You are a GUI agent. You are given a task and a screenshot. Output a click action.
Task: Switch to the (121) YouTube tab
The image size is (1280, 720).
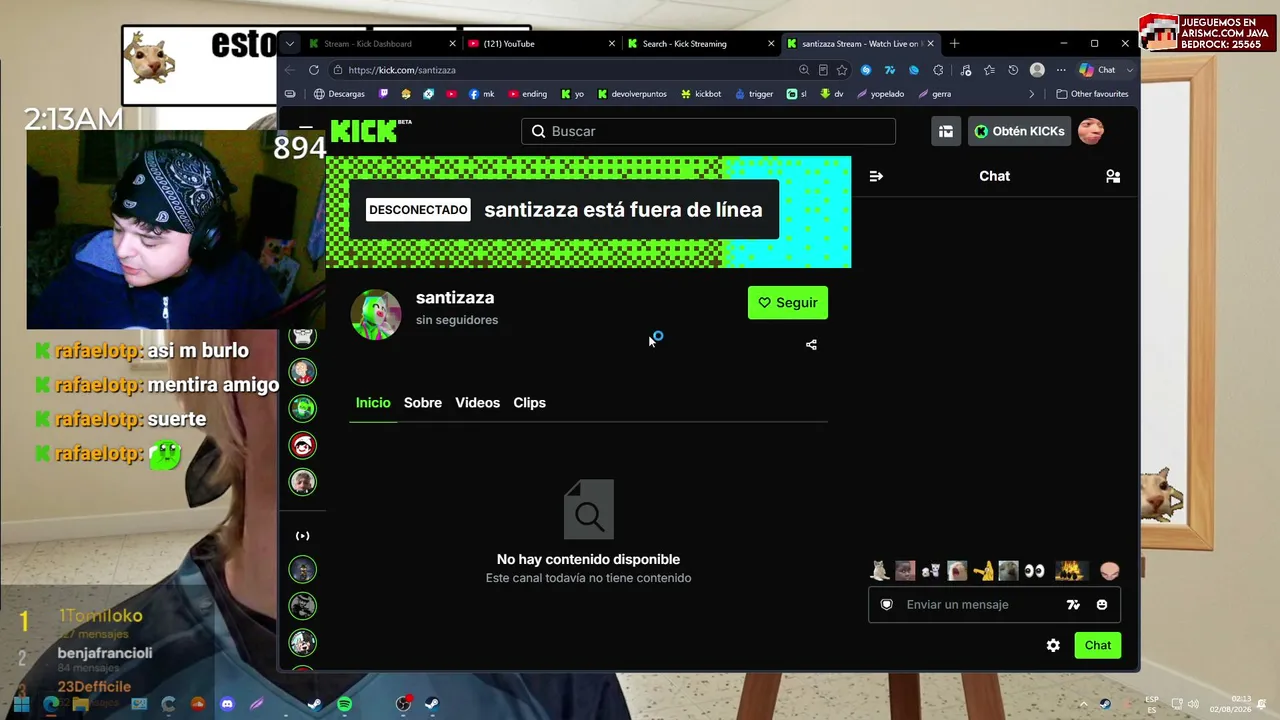pos(542,43)
